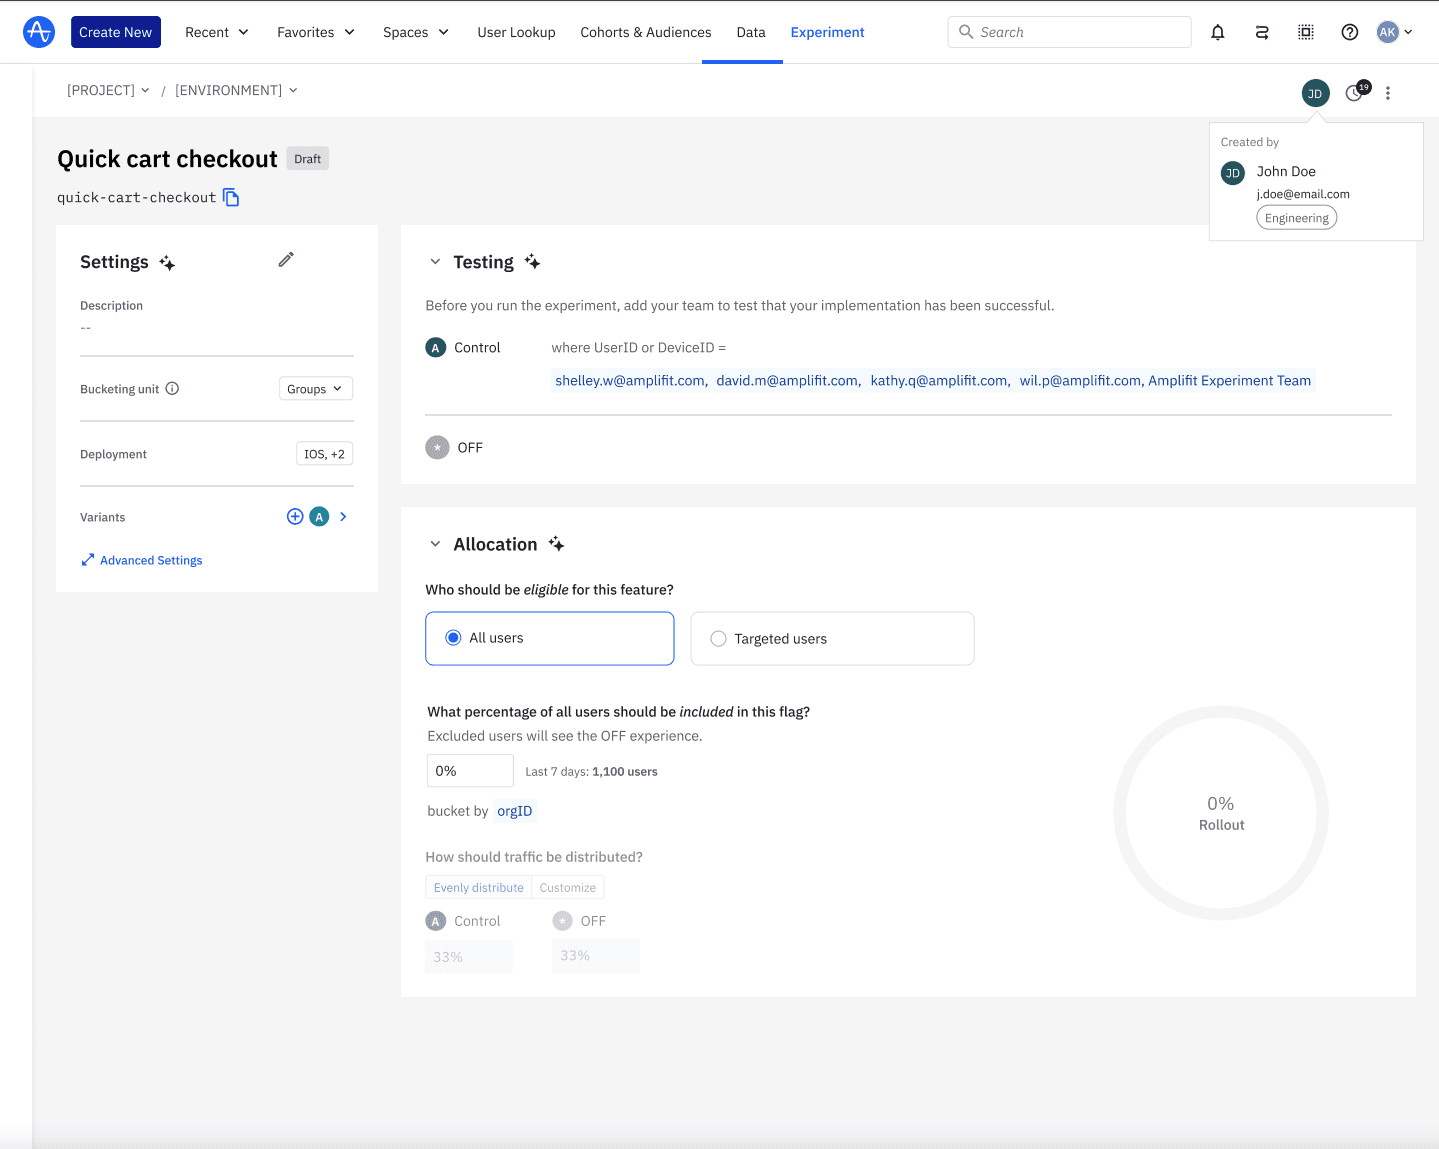
Task: Click the help question mark icon
Action: (x=1349, y=31)
